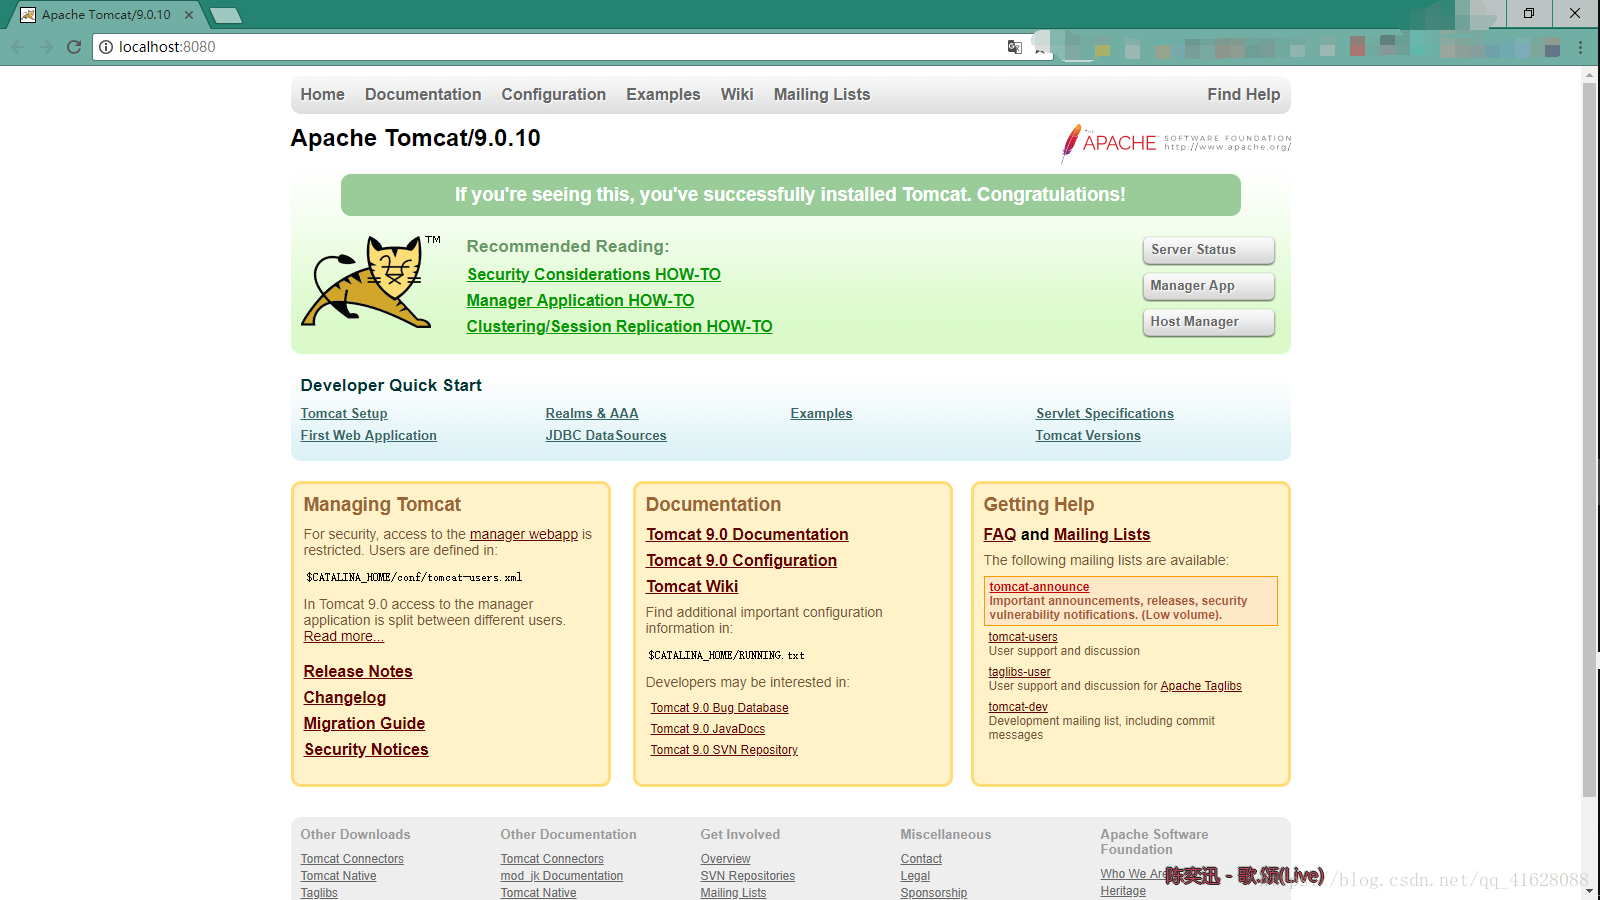Open Tomcat 9.0 JavaDocs link
This screenshot has width=1600, height=900.
708,729
